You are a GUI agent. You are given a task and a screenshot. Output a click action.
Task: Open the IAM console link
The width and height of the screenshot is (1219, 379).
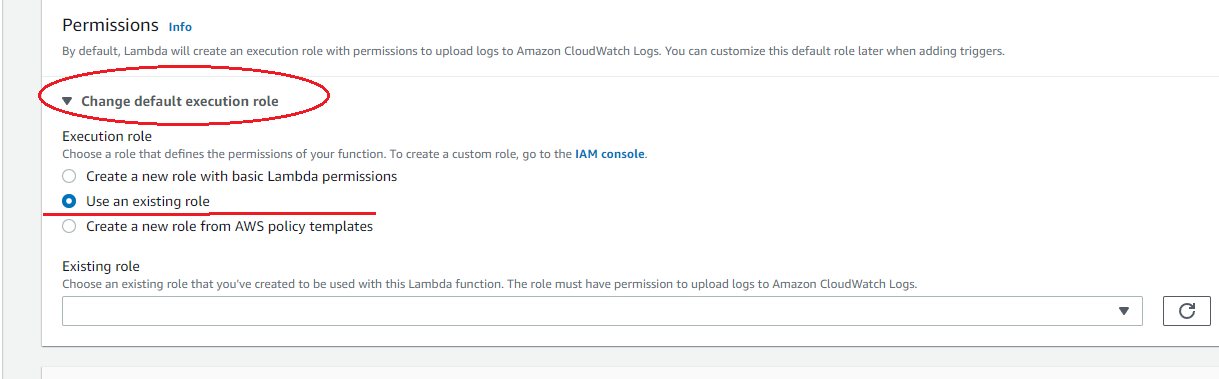[610, 154]
